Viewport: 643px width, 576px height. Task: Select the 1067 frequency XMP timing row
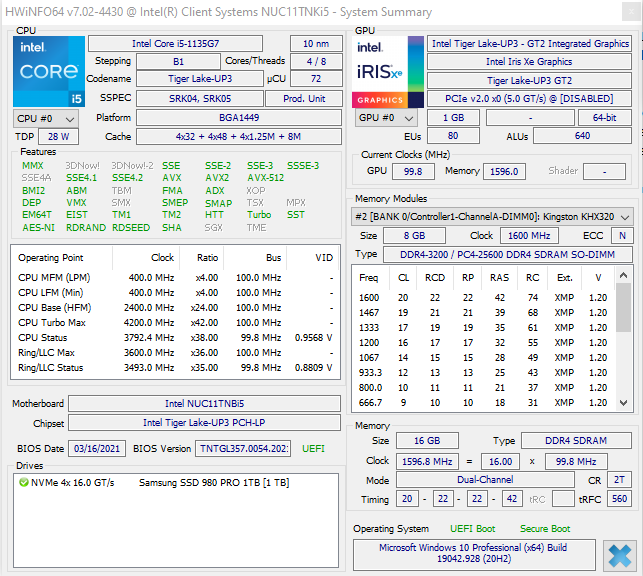click(483, 358)
